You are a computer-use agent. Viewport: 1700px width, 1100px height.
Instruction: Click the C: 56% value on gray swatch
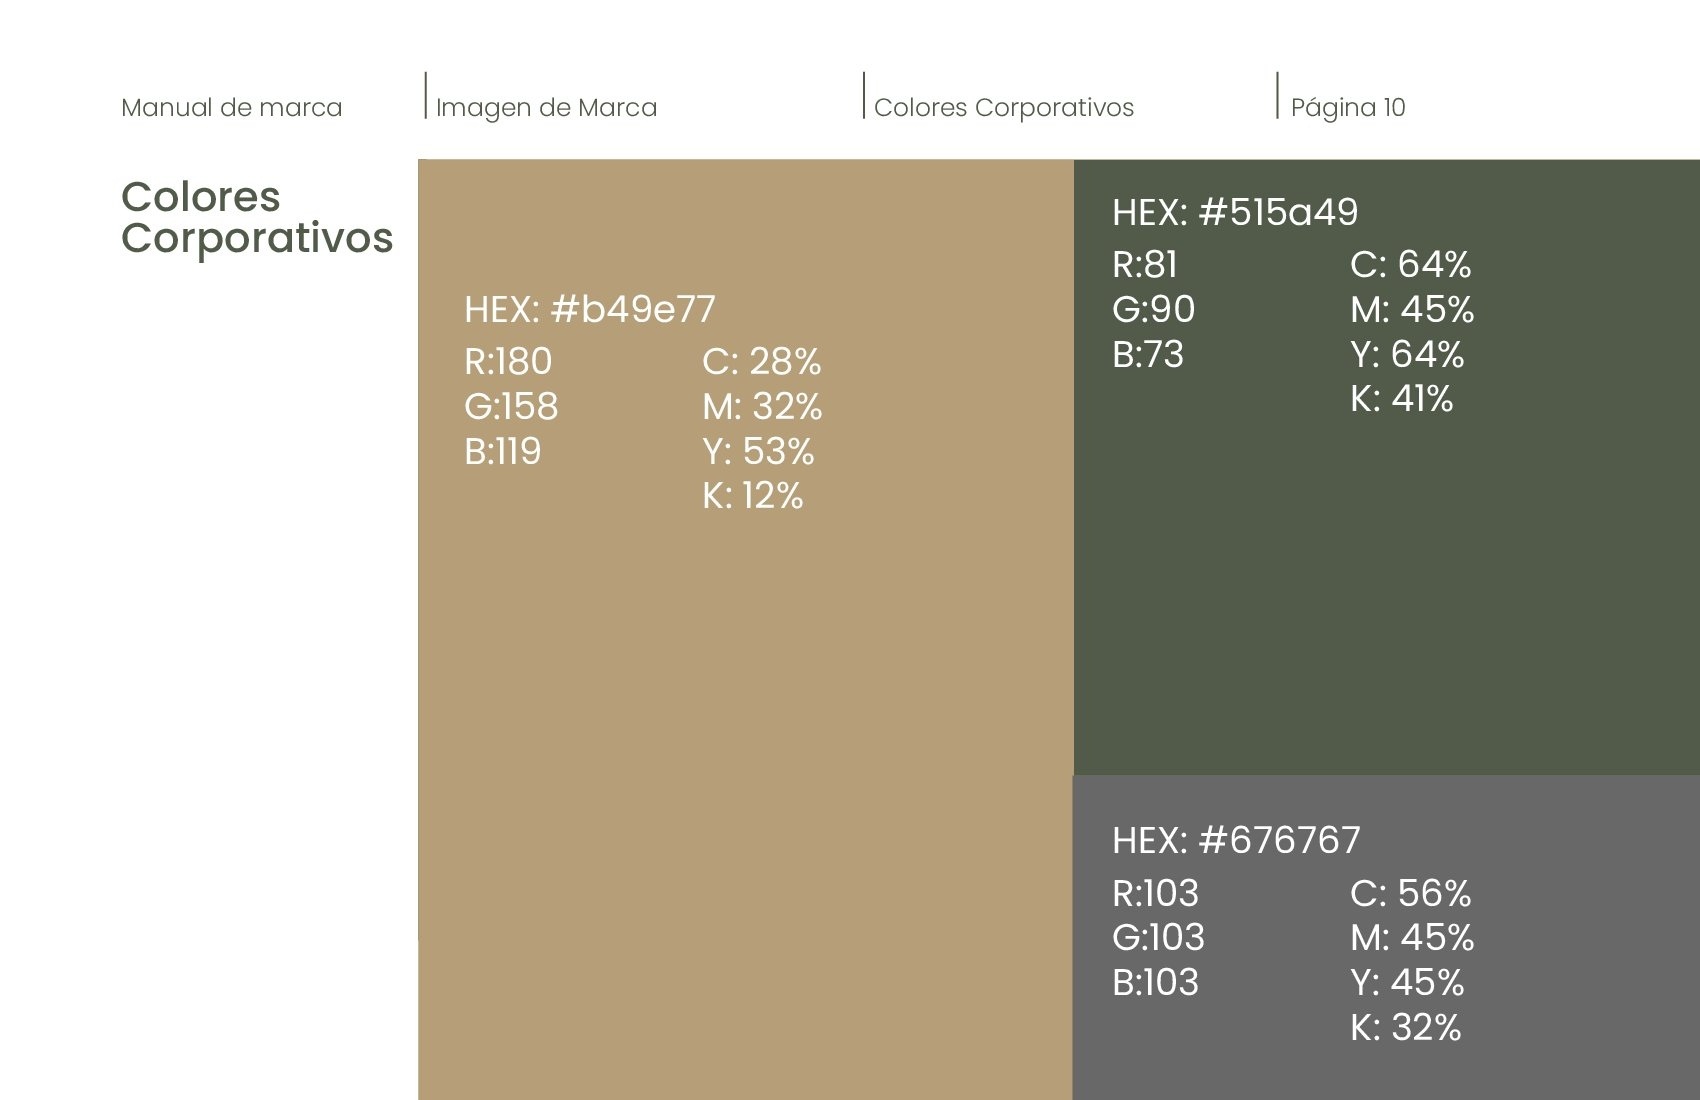(x=1410, y=893)
